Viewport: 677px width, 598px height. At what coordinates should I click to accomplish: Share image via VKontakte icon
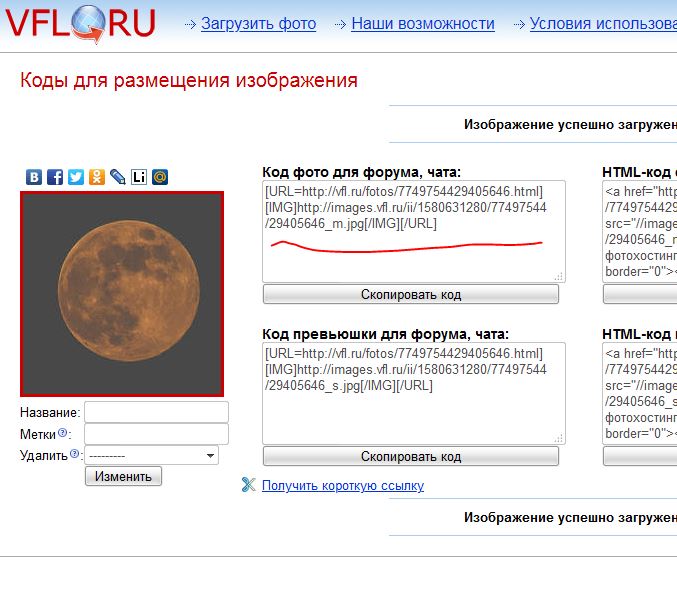point(34,177)
